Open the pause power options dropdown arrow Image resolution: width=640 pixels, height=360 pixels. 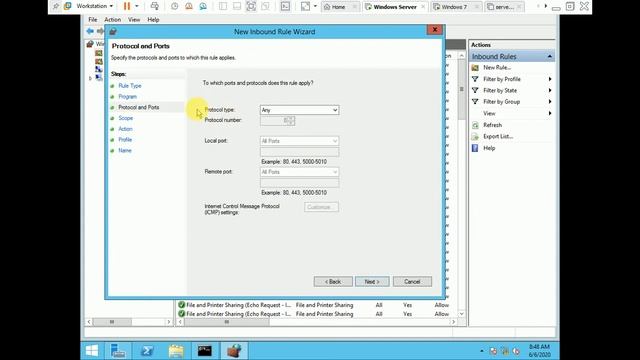click(137, 6)
